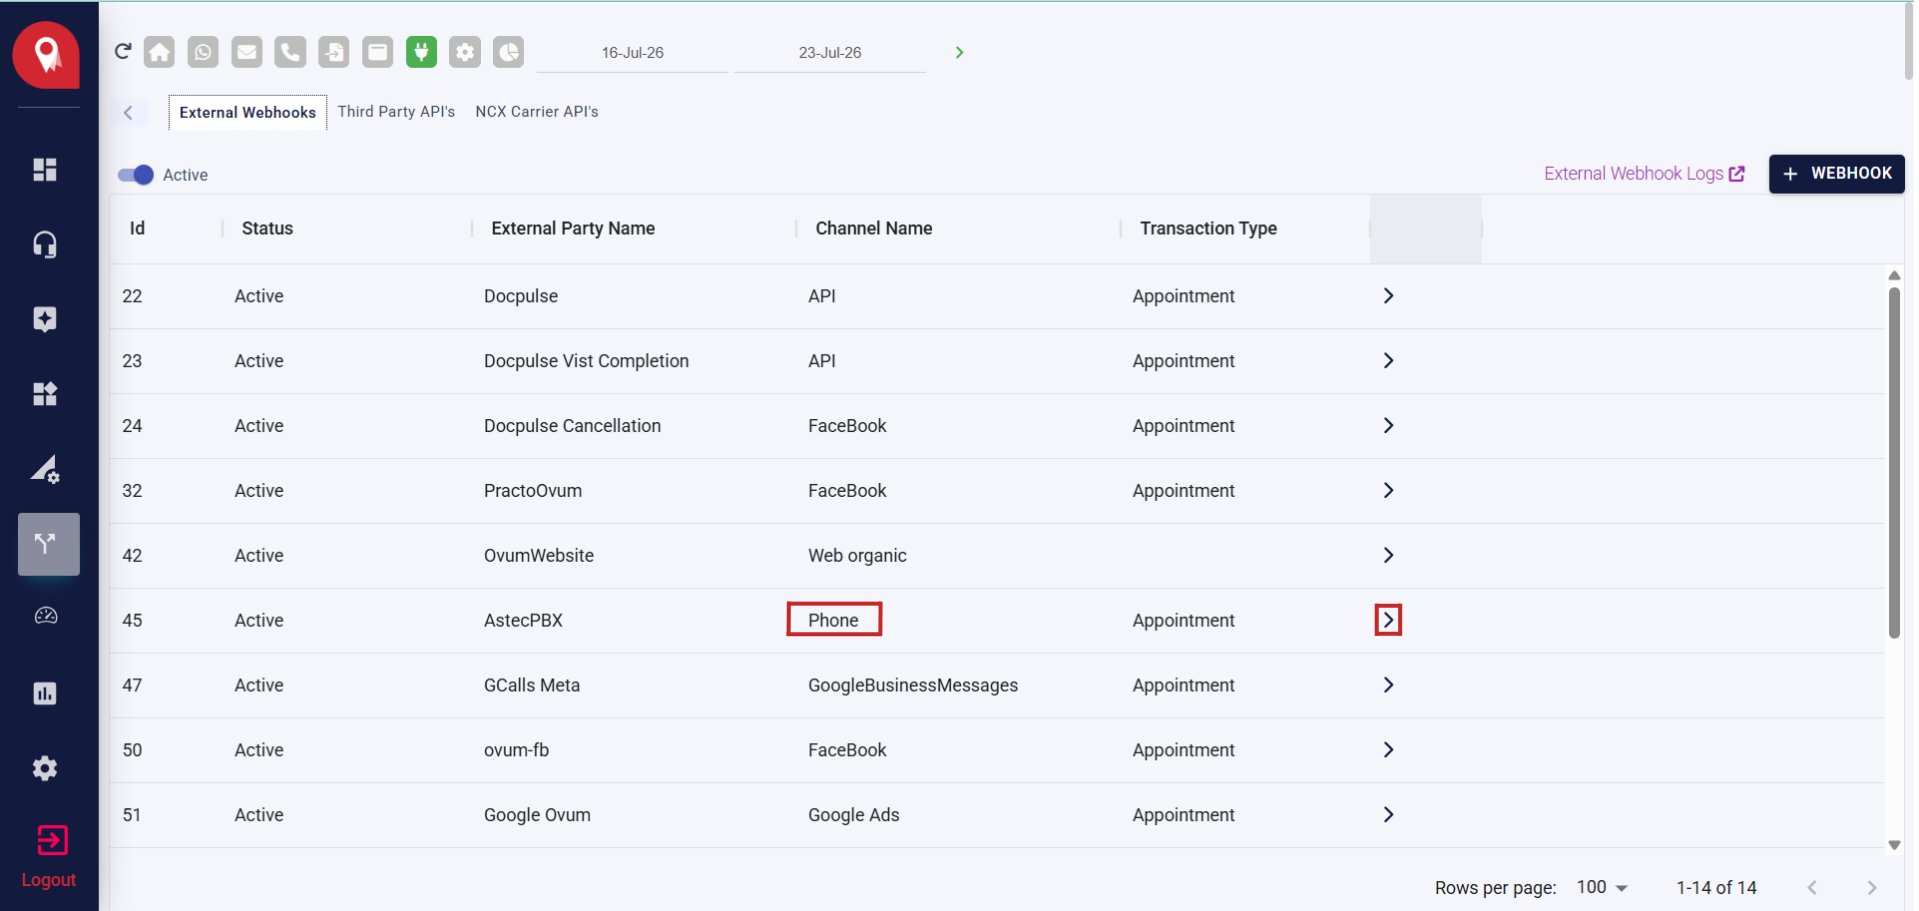
Task: Expand the Docpulse Vist Completion row chevron
Action: (x=1388, y=361)
